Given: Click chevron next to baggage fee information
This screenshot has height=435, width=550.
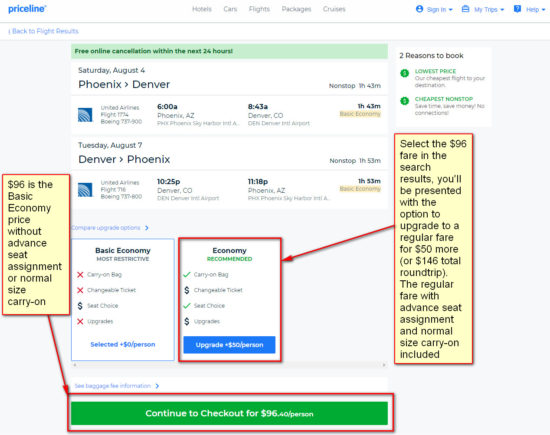Looking at the screenshot, I should point(157,386).
